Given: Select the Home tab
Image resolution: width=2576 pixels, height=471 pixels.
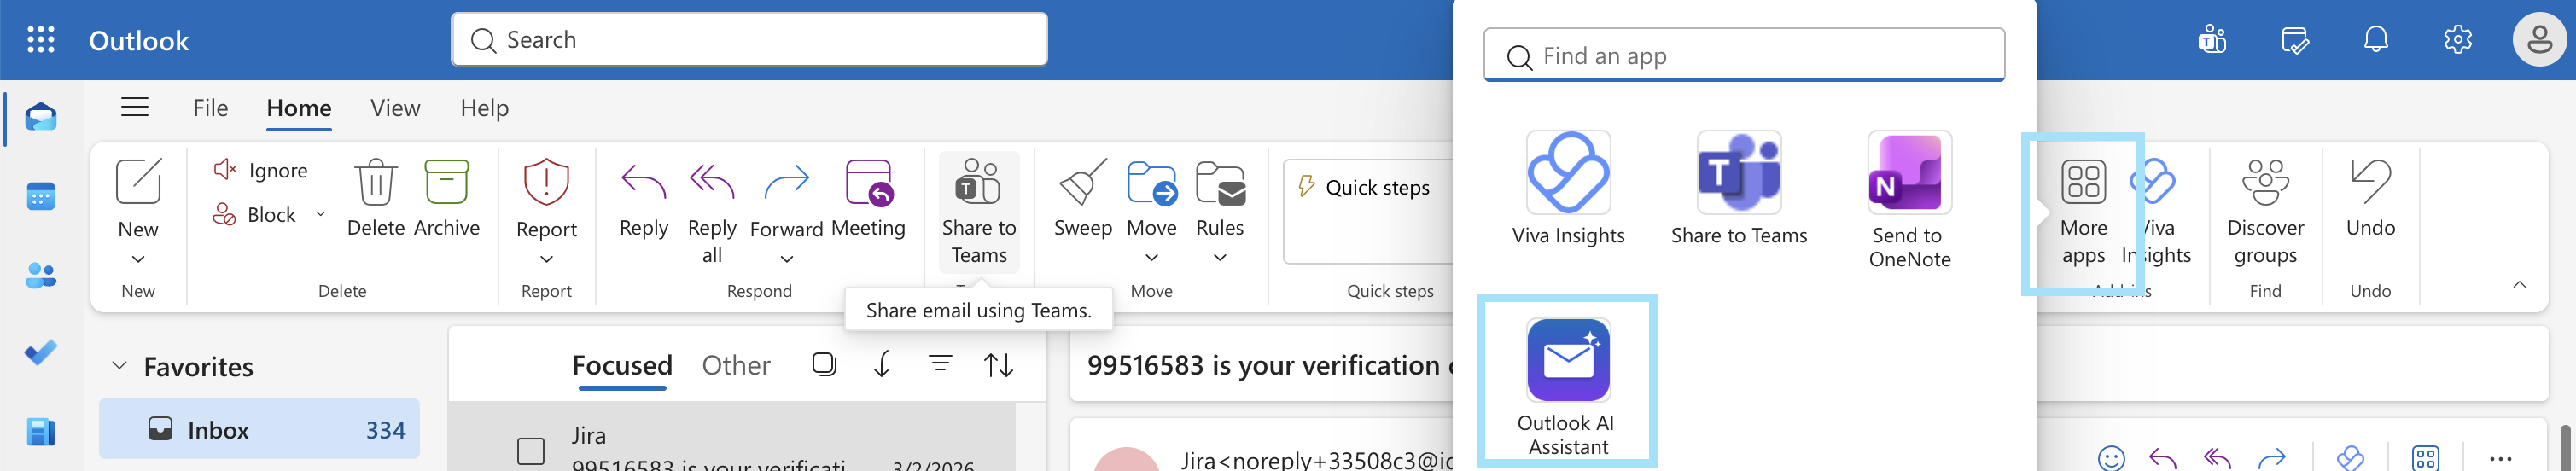Looking at the screenshot, I should click(299, 108).
